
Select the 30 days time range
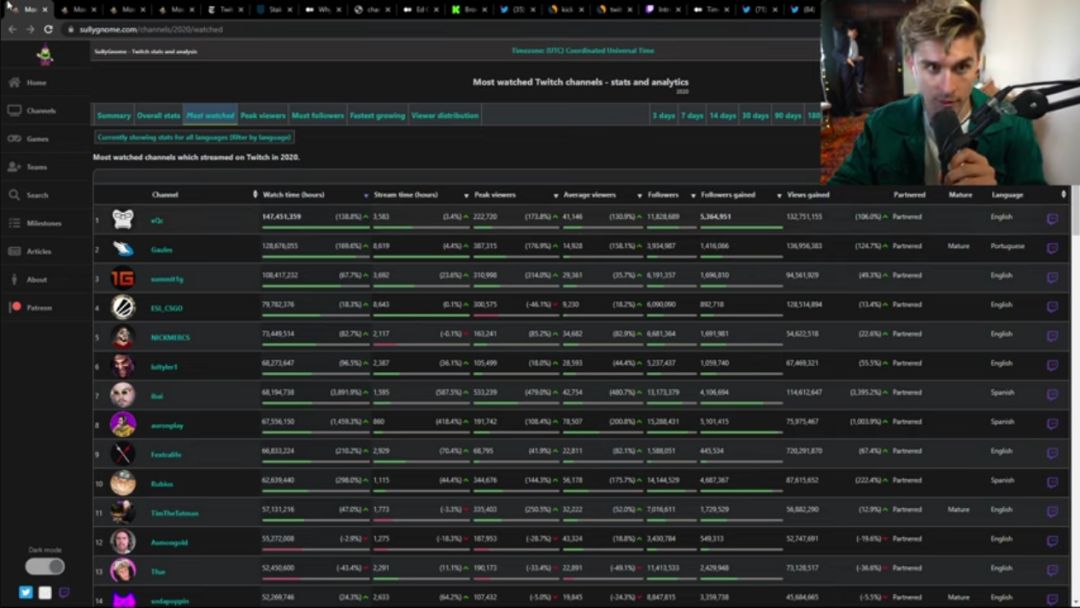tap(755, 116)
